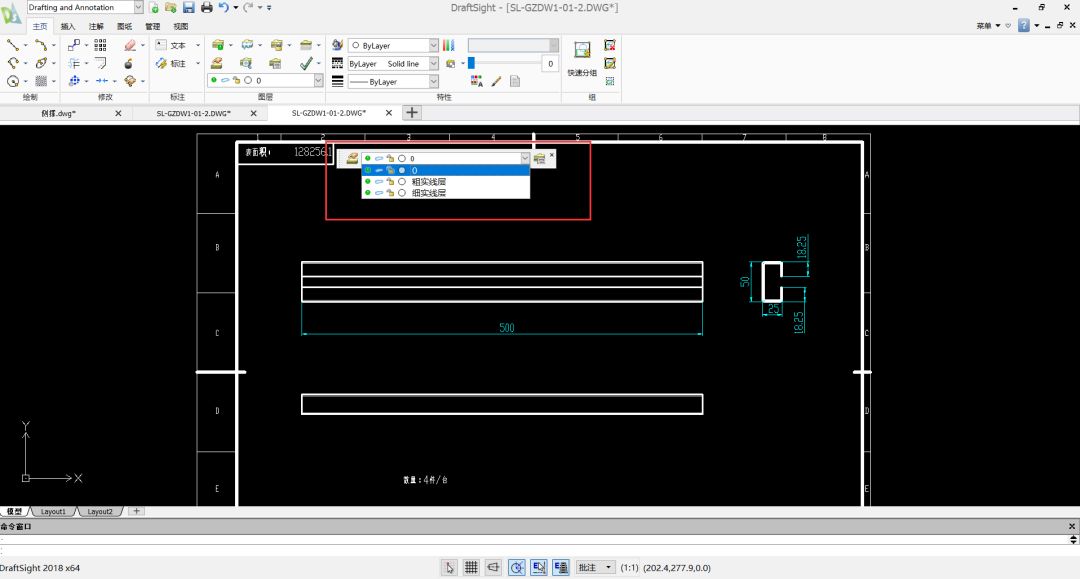Open the ByLayer line weight dropdown
Image resolution: width=1080 pixels, height=579 pixels.
[433, 81]
